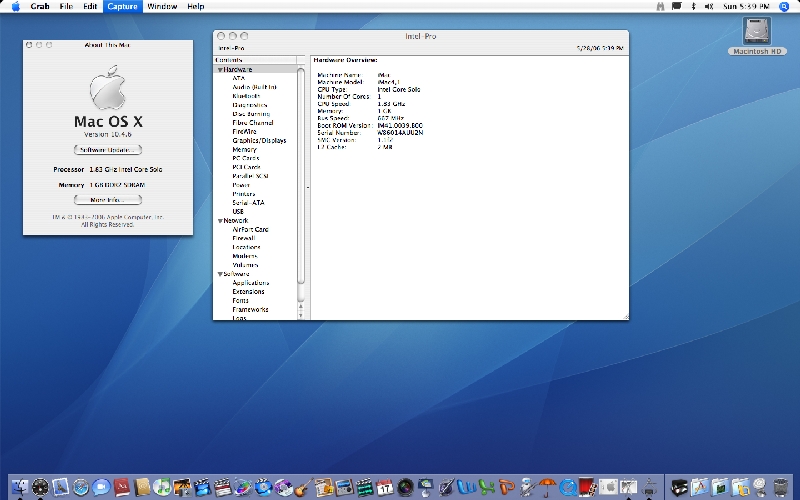The height and width of the screenshot is (500, 800).
Task: Launch GarageBand guitar icon
Action: (x=304, y=487)
